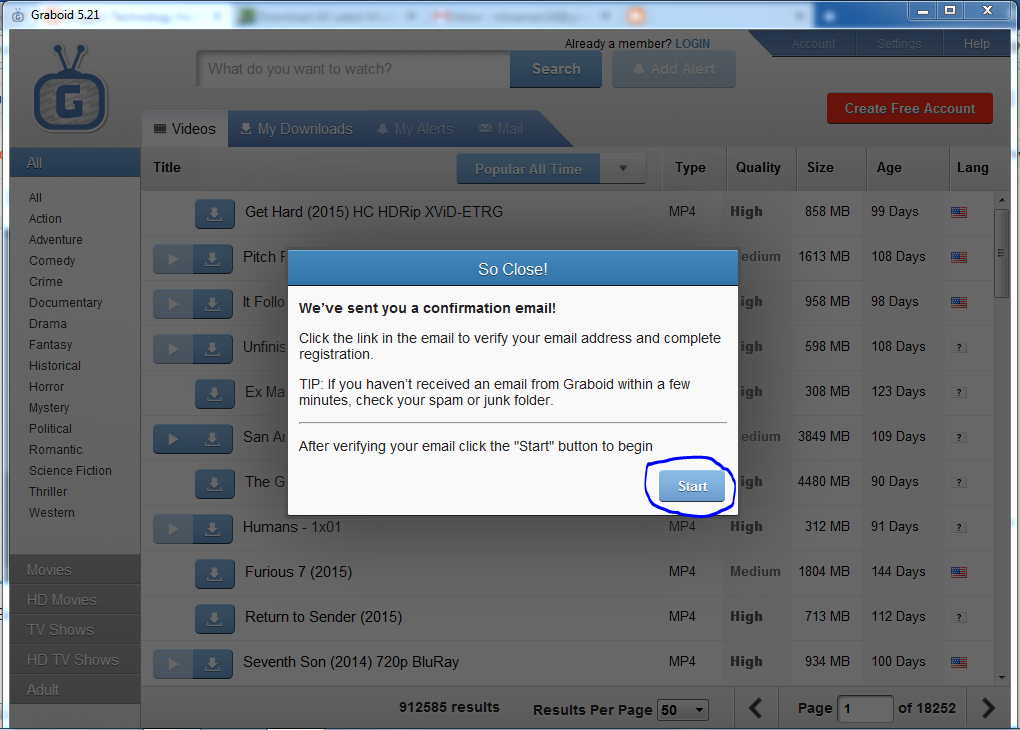
Task: Download Return to Sender (2015)
Action: click(x=214, y=618)
